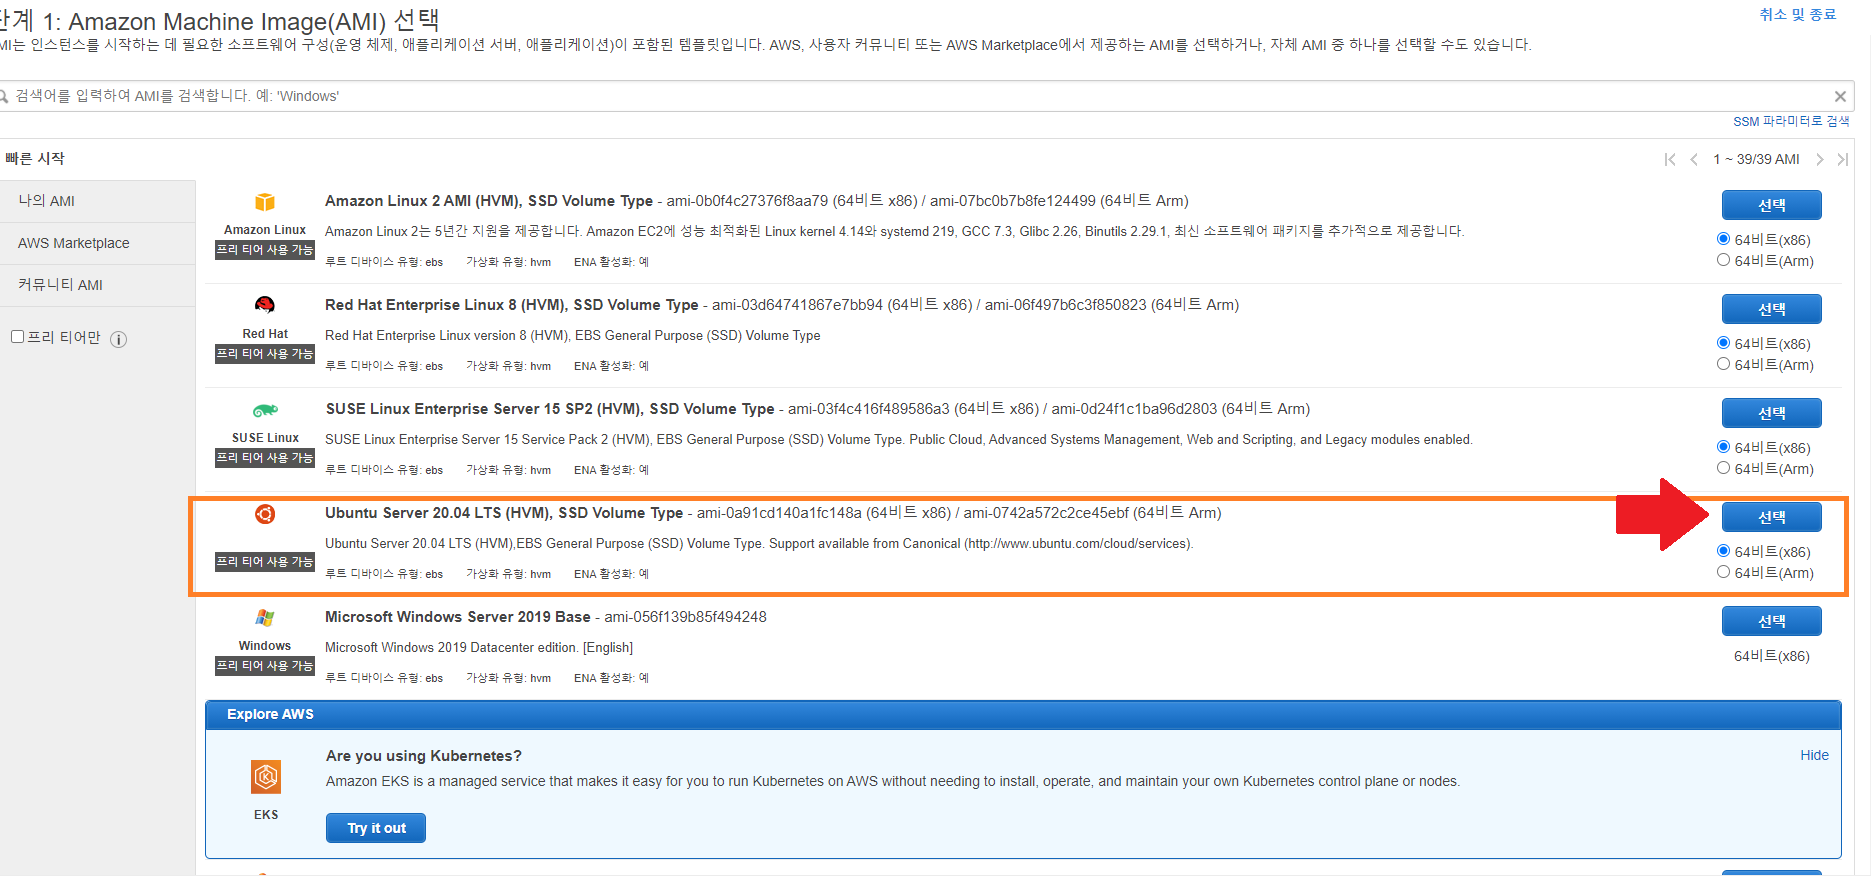The width and height of the screenshot is (1871, 883).
Task: Open the 커뮤니티 AMI tab
Action: click(x=97, y=285)
